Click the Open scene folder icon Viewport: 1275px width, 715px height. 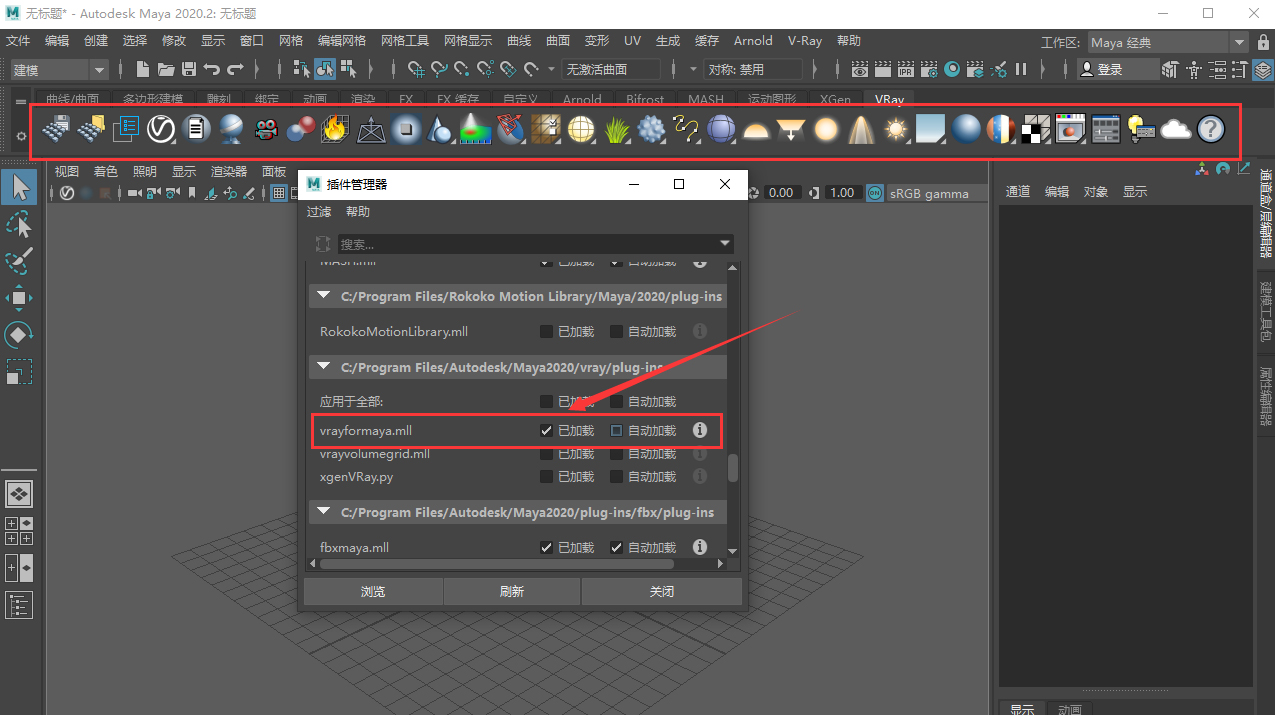point(166,69)
